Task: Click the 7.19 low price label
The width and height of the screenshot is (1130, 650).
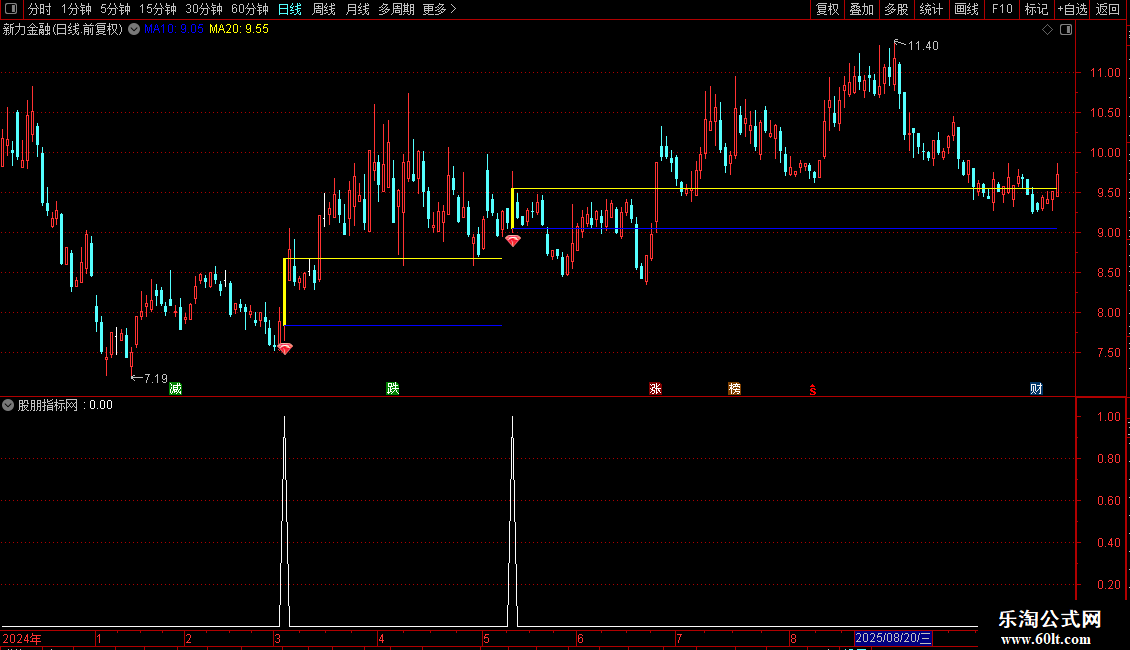Action: (x=156, y=378)
